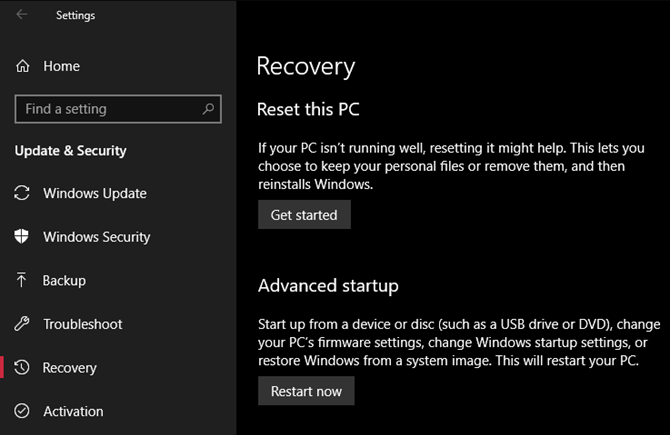Click the Home house icon
This screenshot has width=670, height=435.
[23, 66]
